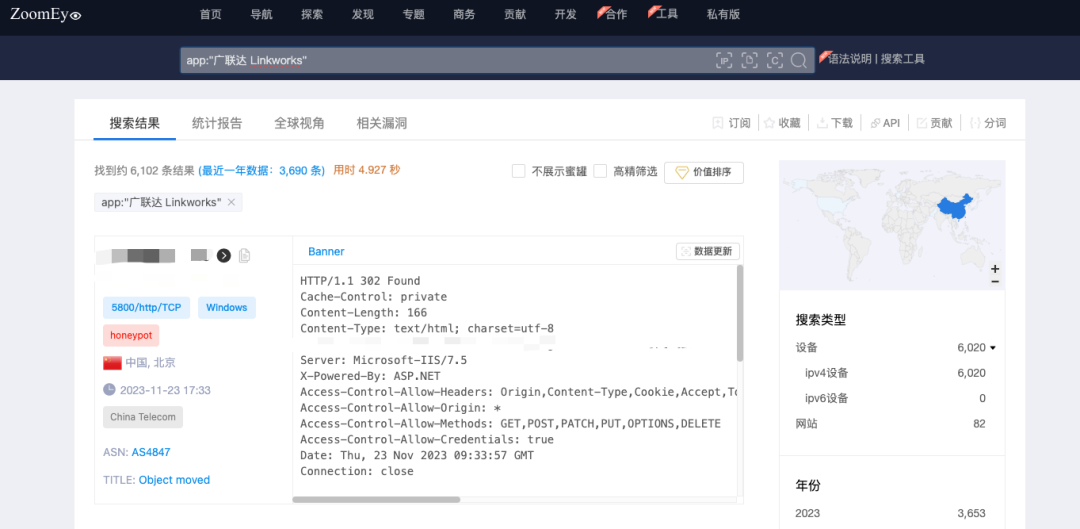Viewport: 1080px width, 529px height.
Task: Open the Object moved title link
Action: 174,480
